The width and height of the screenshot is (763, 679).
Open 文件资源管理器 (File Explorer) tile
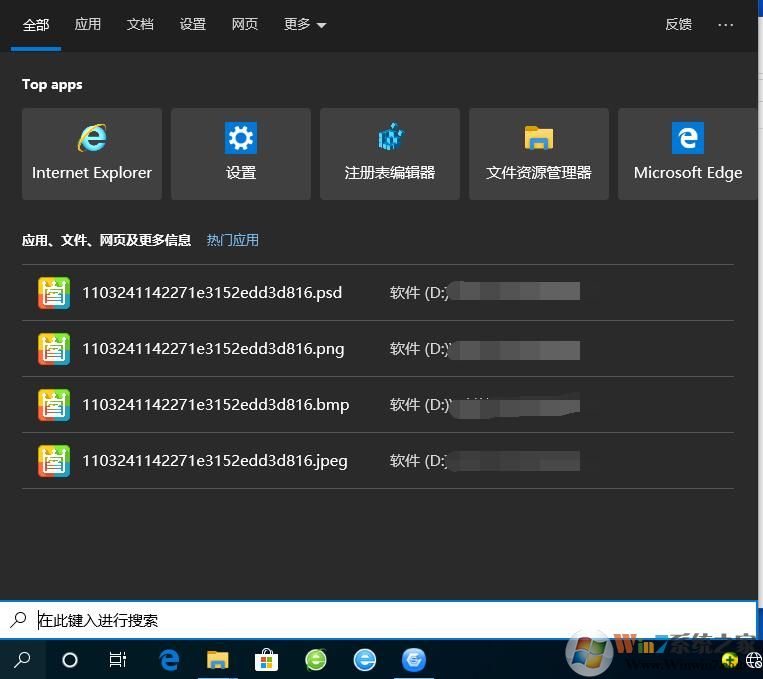(539, 154)
